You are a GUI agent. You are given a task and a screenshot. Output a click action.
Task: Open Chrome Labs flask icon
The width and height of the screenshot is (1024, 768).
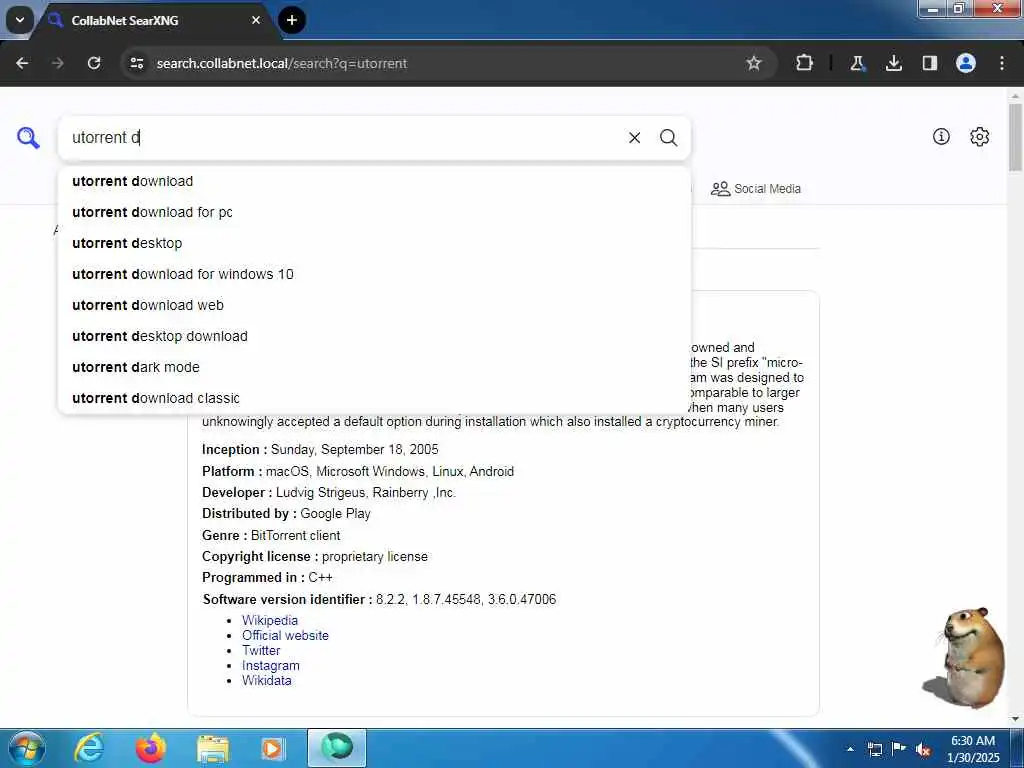(857, 63)
